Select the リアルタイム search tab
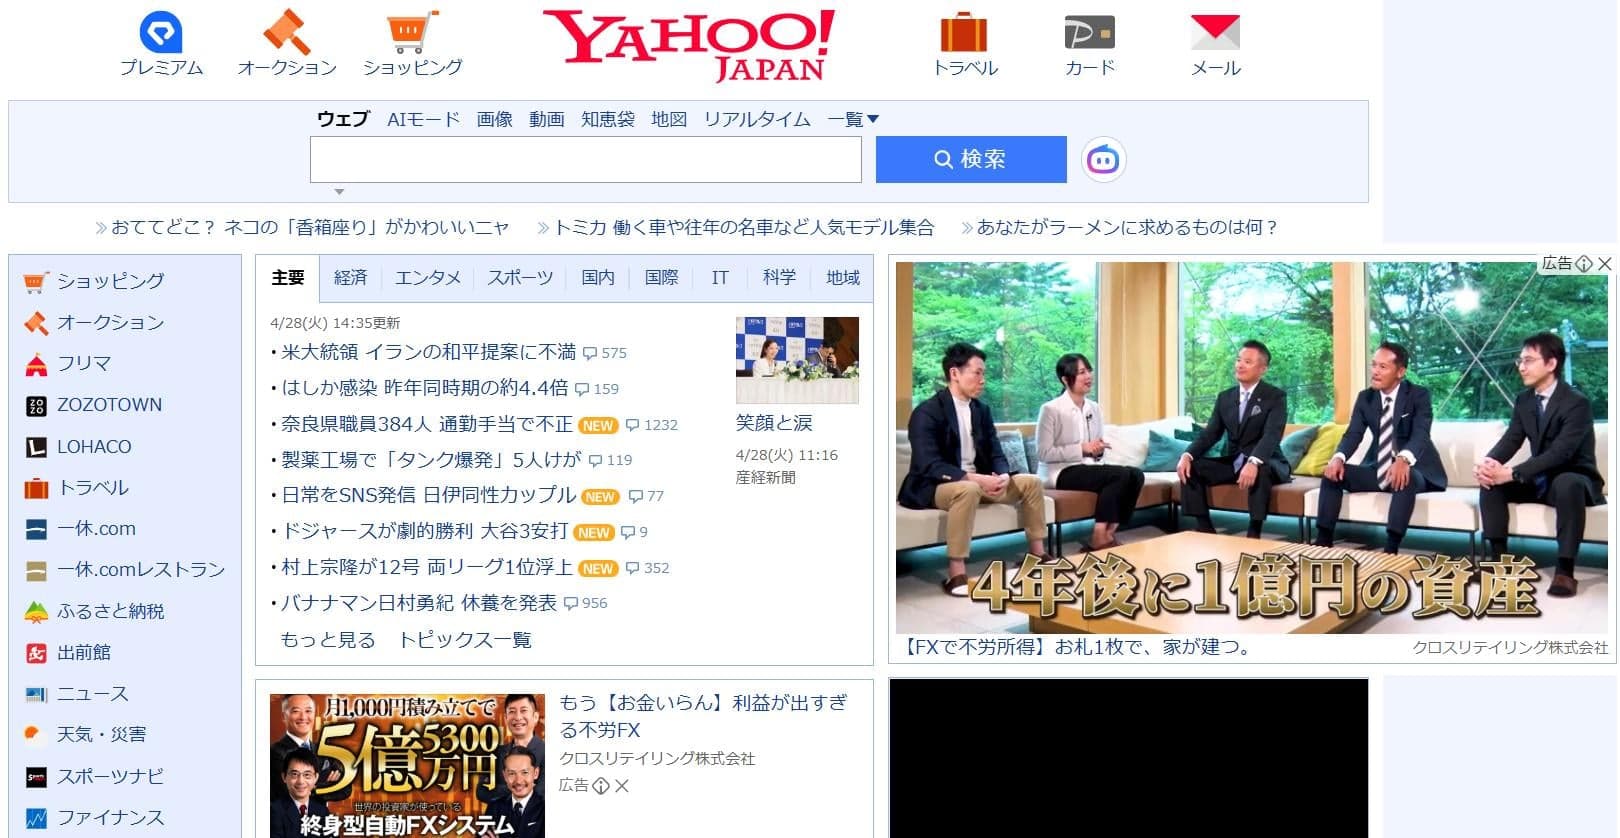Viewport: 1620px width, 838px height. pyautogui.click(x=757, y=119)
